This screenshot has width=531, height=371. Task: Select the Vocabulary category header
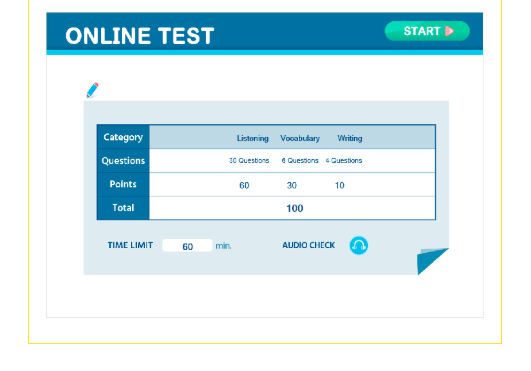(x=300, y=138)
